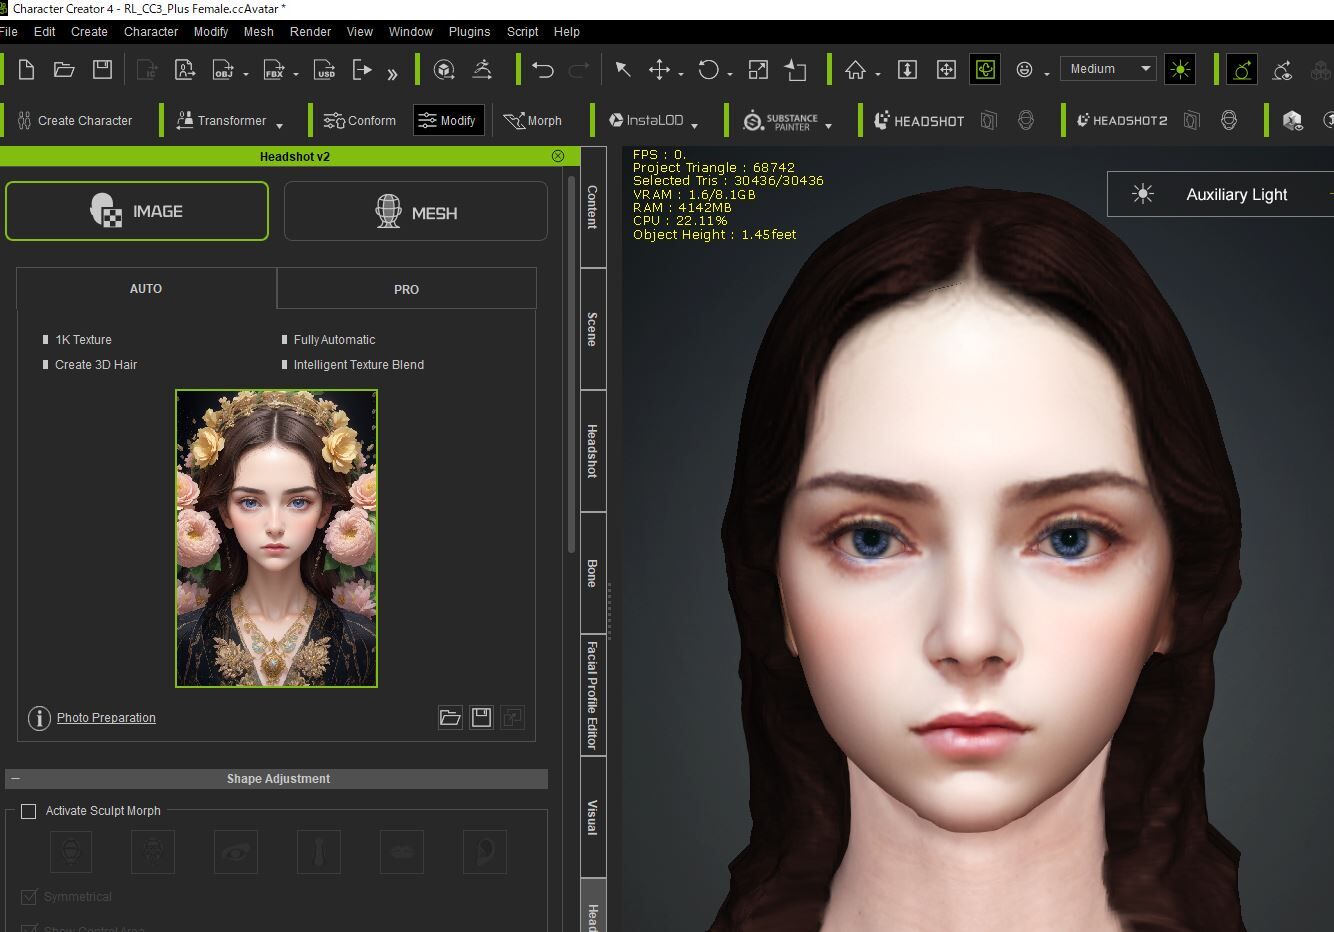Image resolution: width=1334 pixels, height=932 pixels.
Task: Toggle the green highlighted icon right of the sun button
Action: click(x=1242, y=69)
